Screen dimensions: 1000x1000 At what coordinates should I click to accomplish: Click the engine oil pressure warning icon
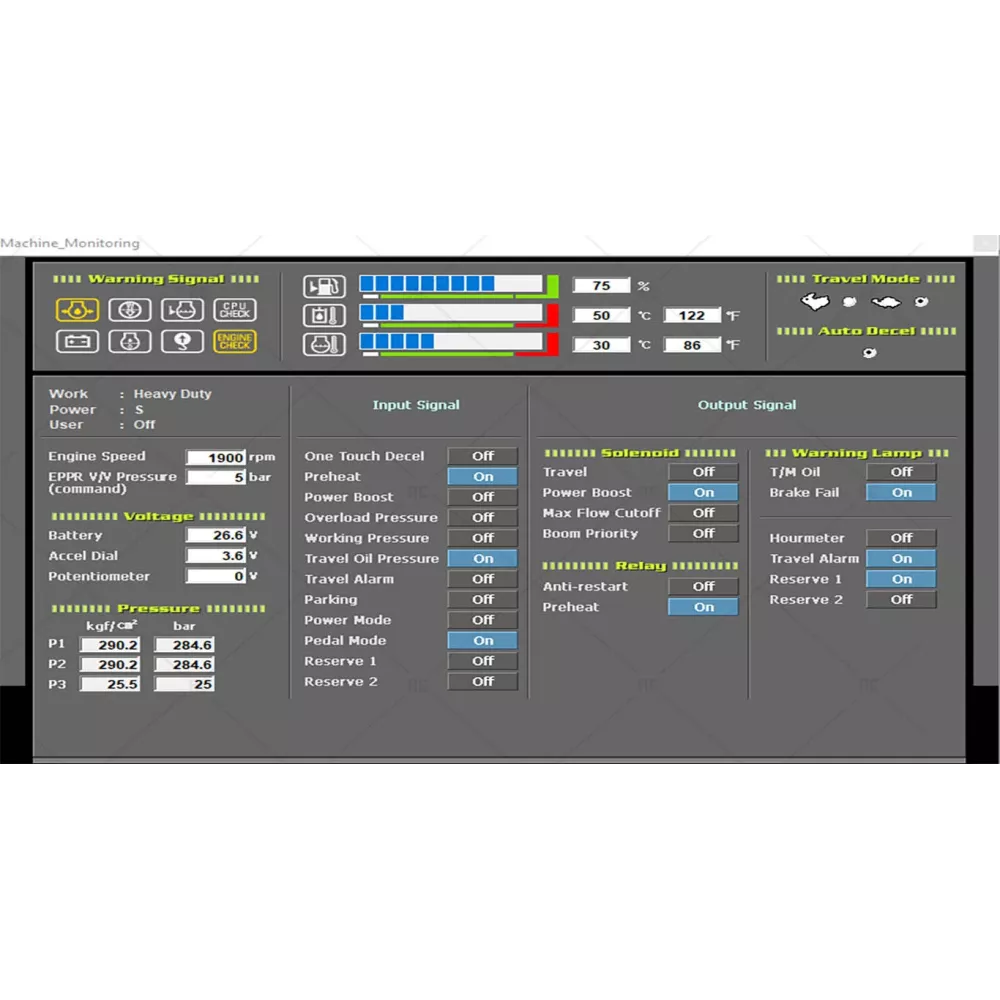point(77,310)
